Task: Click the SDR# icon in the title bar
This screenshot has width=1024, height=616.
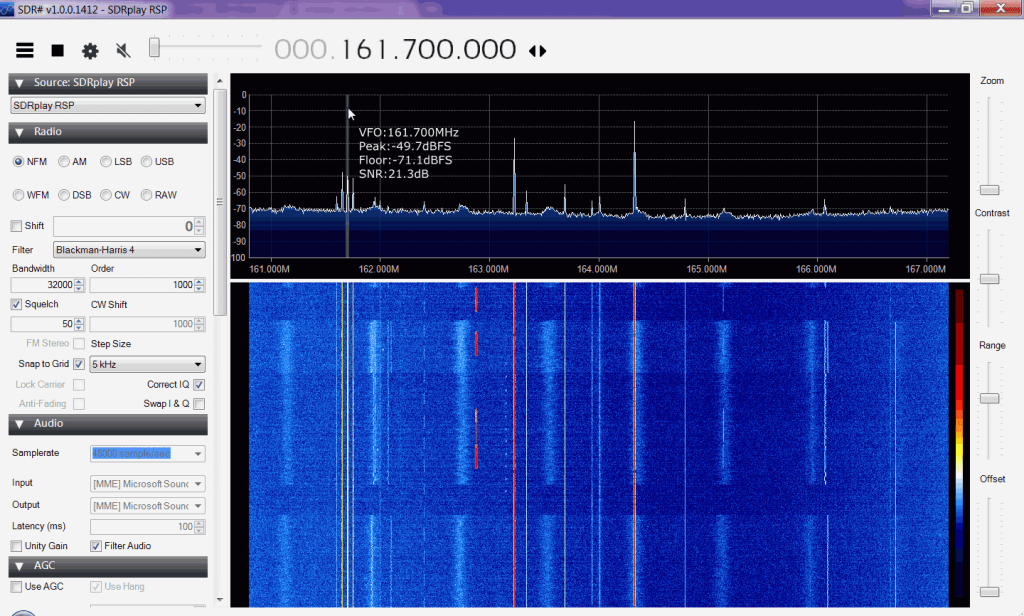Action: pyautogui.click(x=8, y=8)
